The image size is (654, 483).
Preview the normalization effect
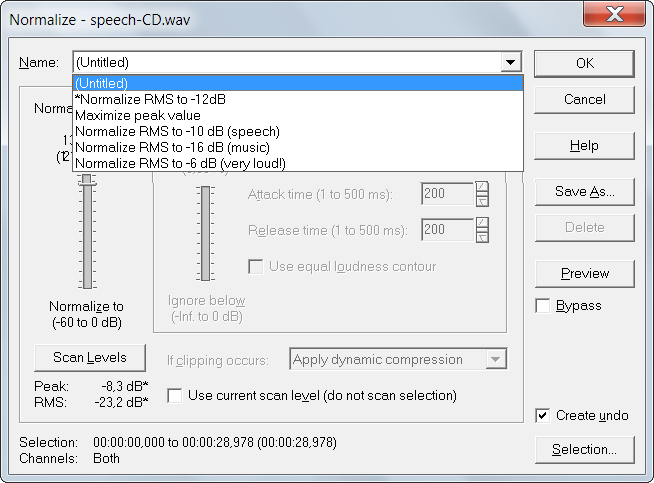[x=584, y=273]
